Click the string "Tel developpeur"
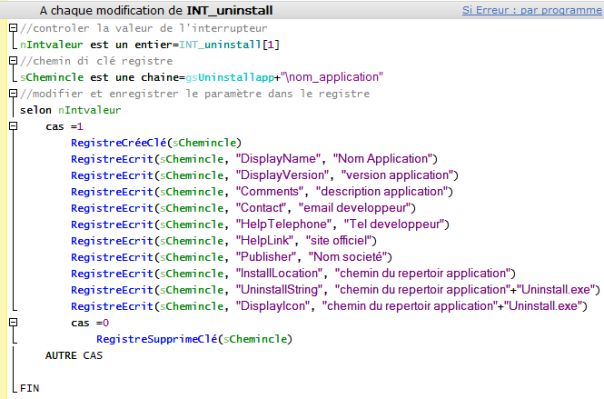 tap(394, 224)
